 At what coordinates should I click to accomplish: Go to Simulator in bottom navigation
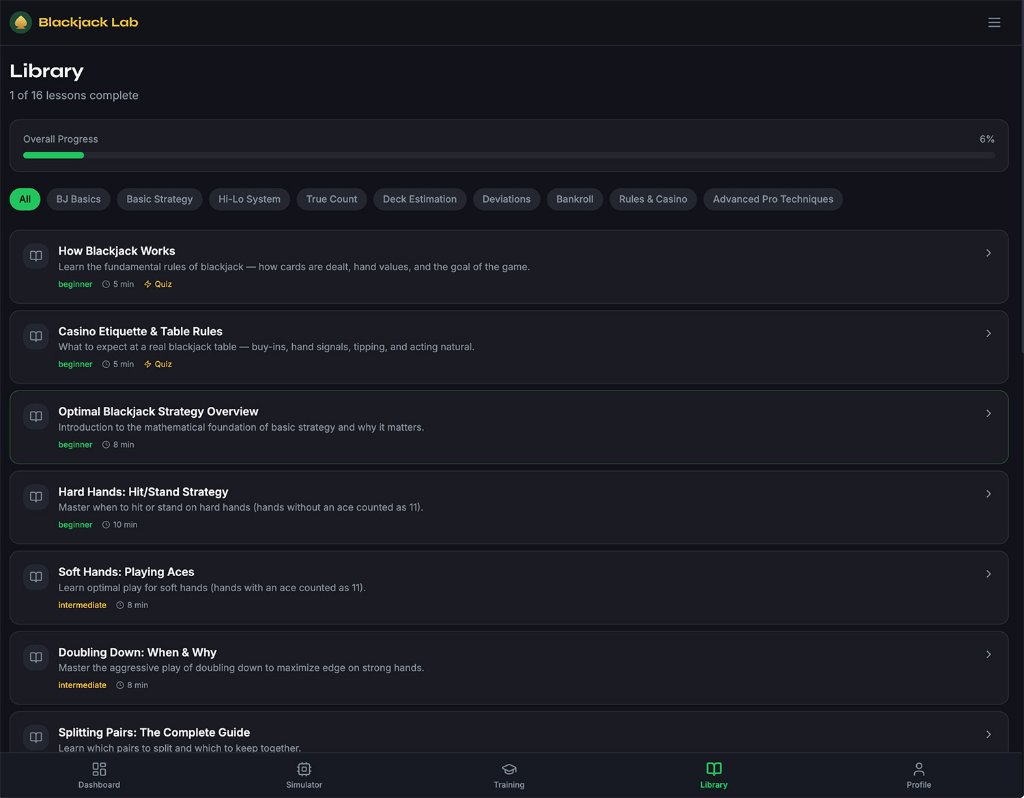click(x=304, y=775)
